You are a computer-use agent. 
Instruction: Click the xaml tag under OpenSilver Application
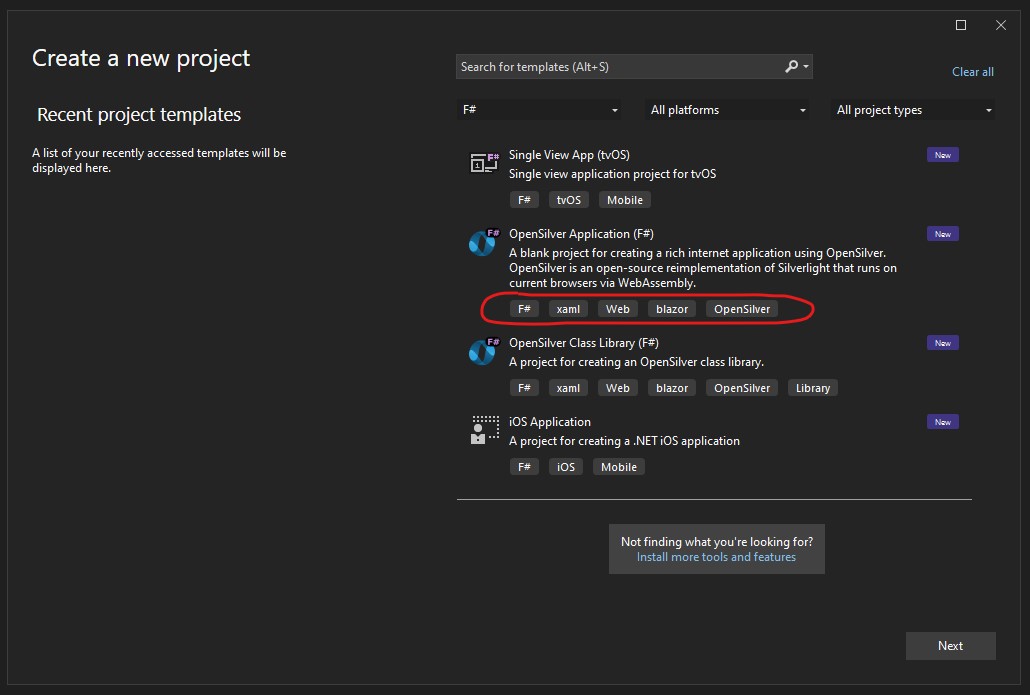tap(568, 308)
